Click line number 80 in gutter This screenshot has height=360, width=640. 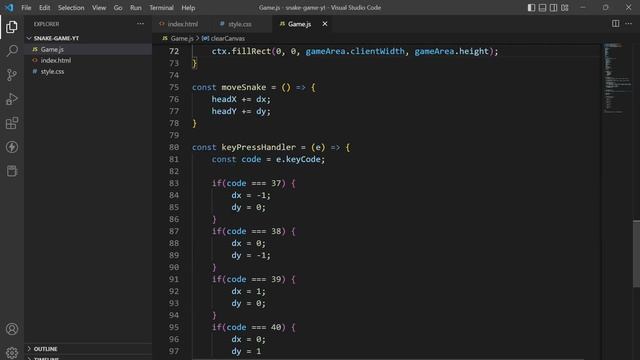(x=174, y=147)
